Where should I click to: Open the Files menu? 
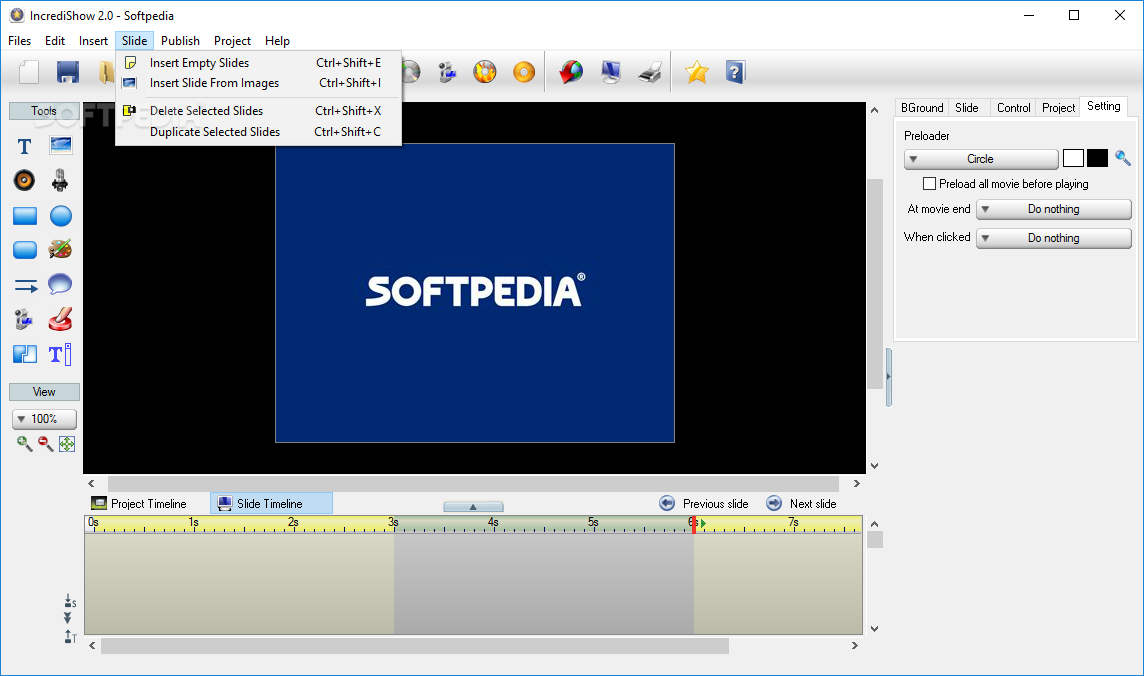pos(20,41)
